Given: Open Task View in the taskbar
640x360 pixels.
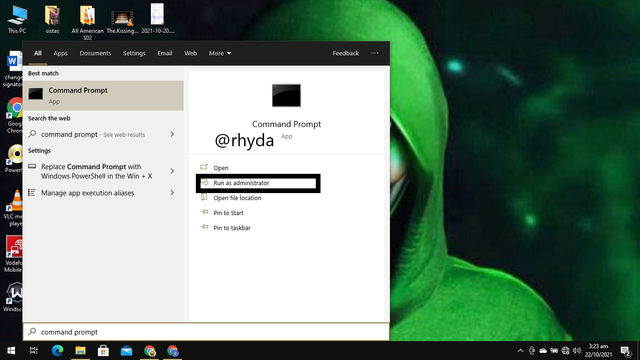Looking at the screenshot, I should click(34, 351).
